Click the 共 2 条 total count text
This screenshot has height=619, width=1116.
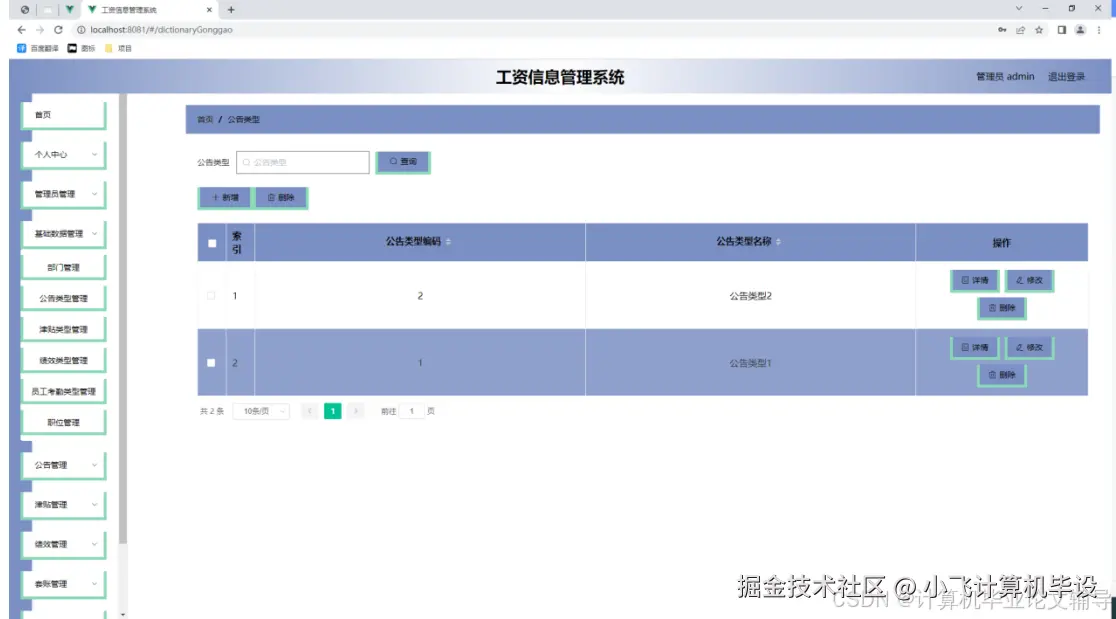click(211, 411)
